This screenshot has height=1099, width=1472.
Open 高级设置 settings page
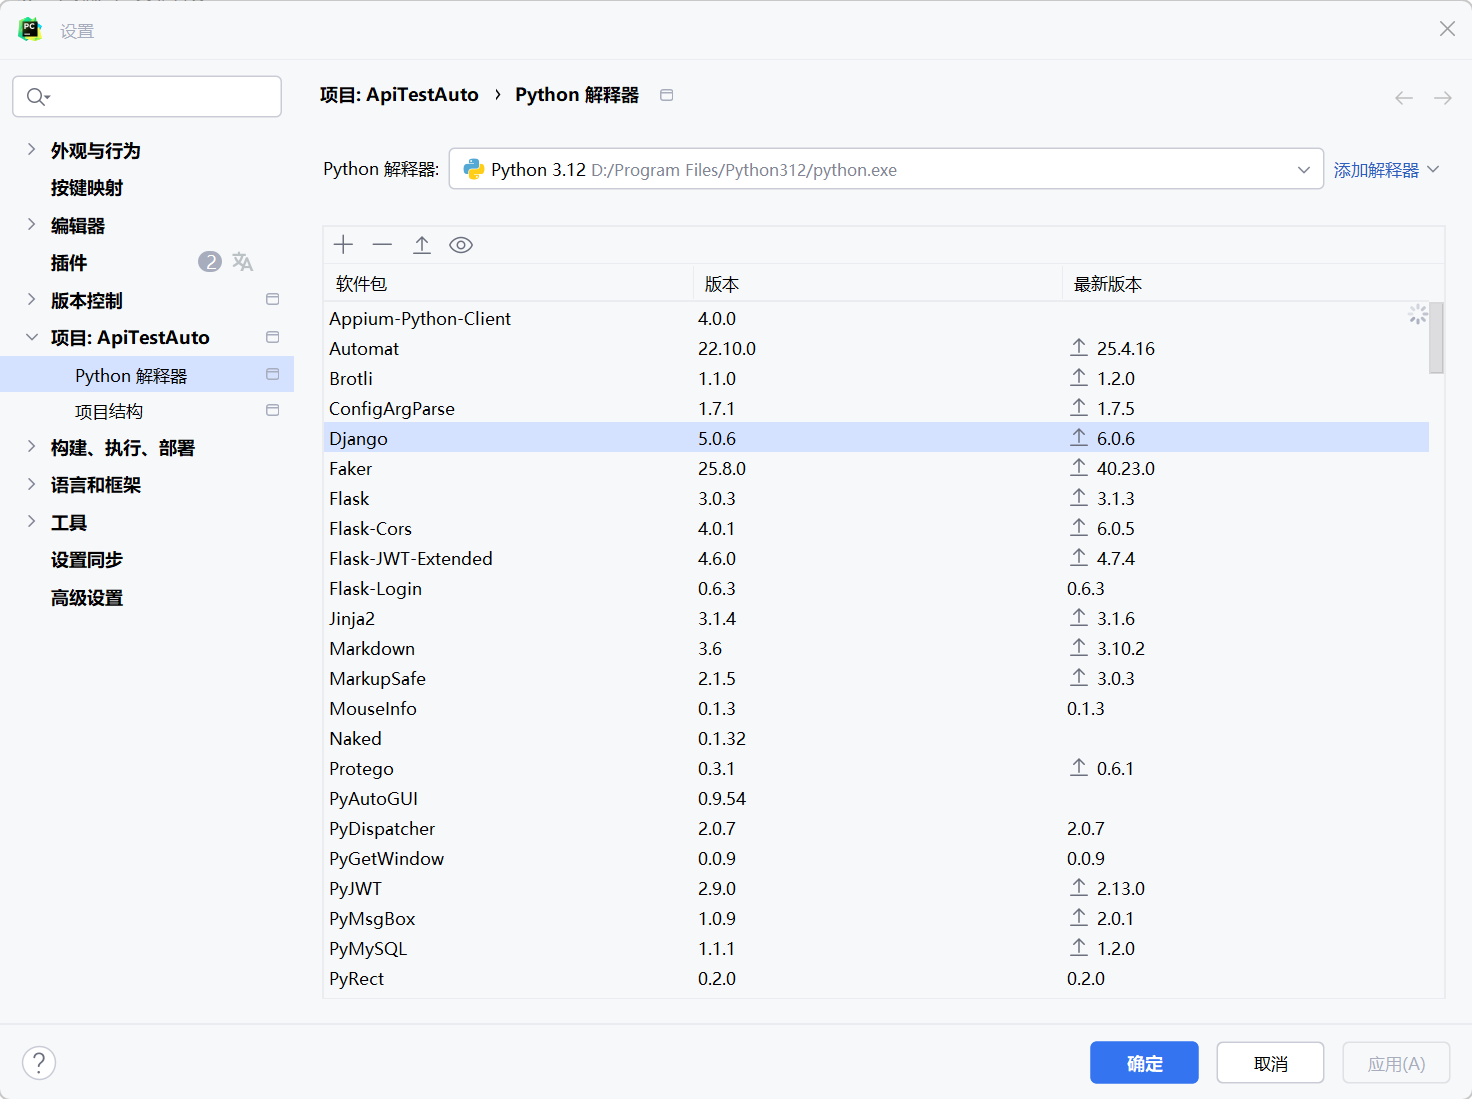pyautogui.click(x=87, y=598)
